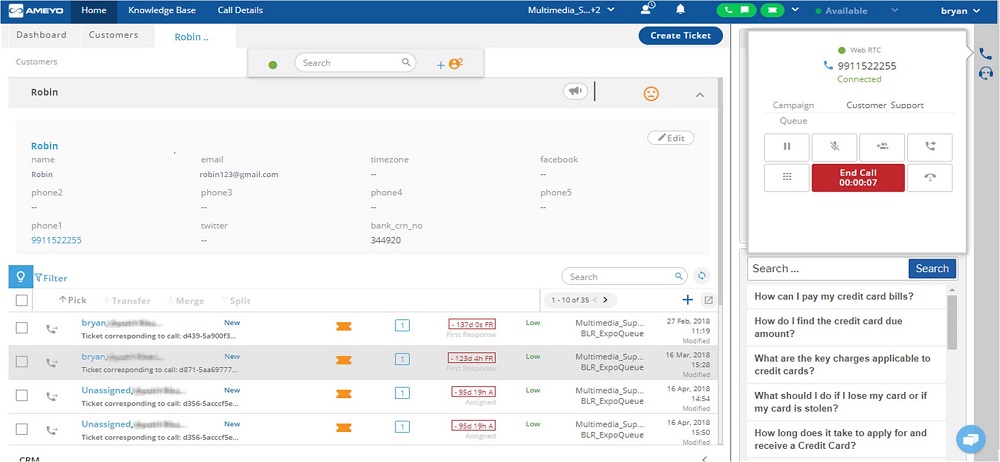Screen dimensions: 1000x462
Task: Select the first bryan ticket checkbox
Action: tap(22, 328)
